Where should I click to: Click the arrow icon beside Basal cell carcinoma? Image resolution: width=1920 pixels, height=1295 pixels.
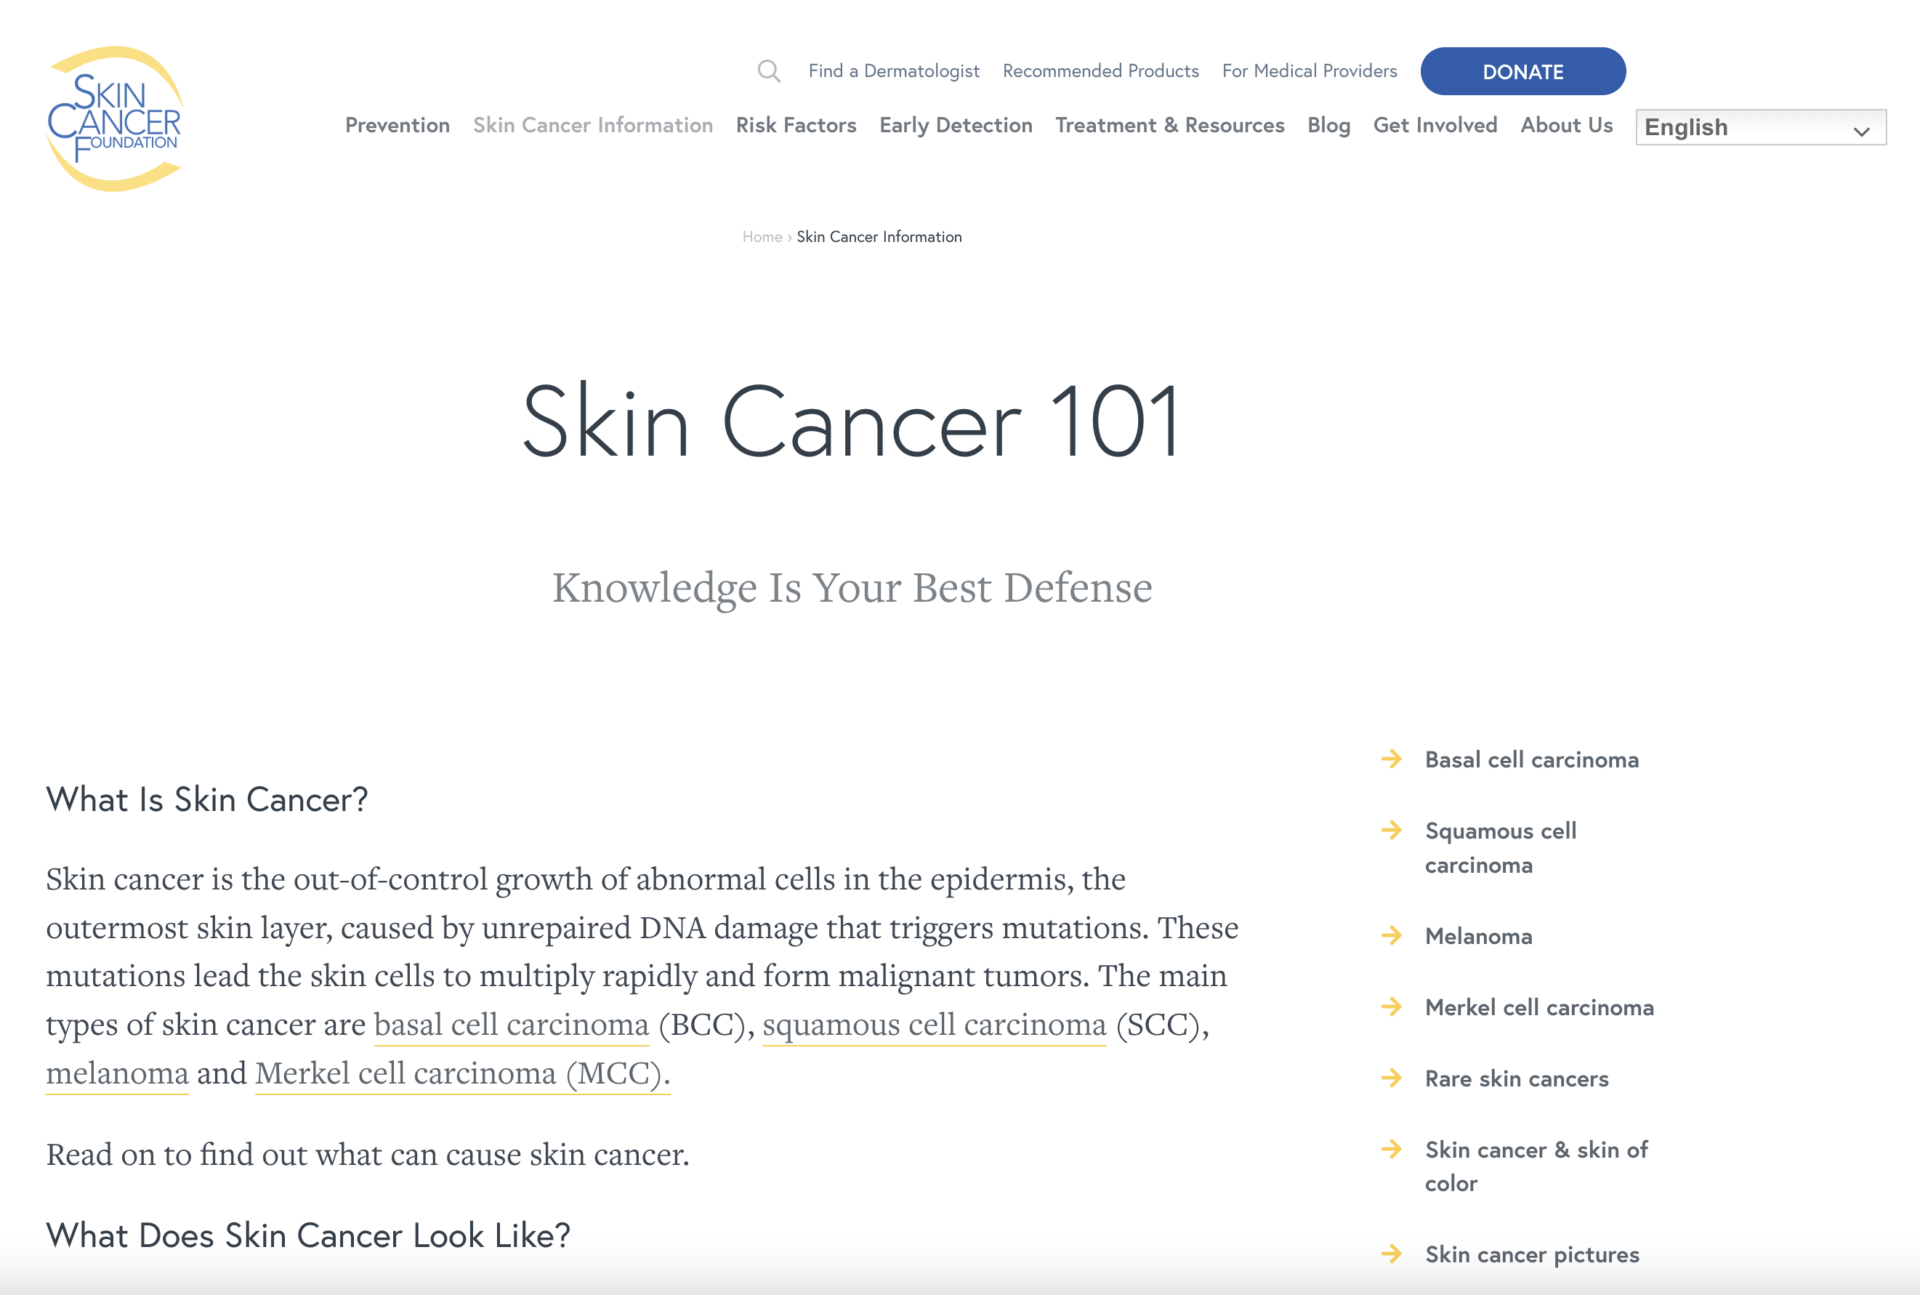(x=1391, y=758)
